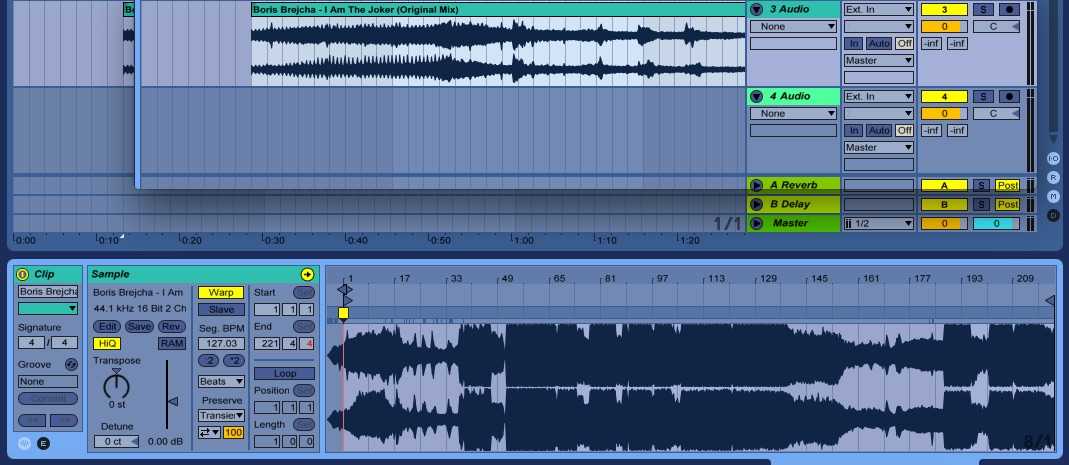Click the Set button beside End

click(303, 327)
